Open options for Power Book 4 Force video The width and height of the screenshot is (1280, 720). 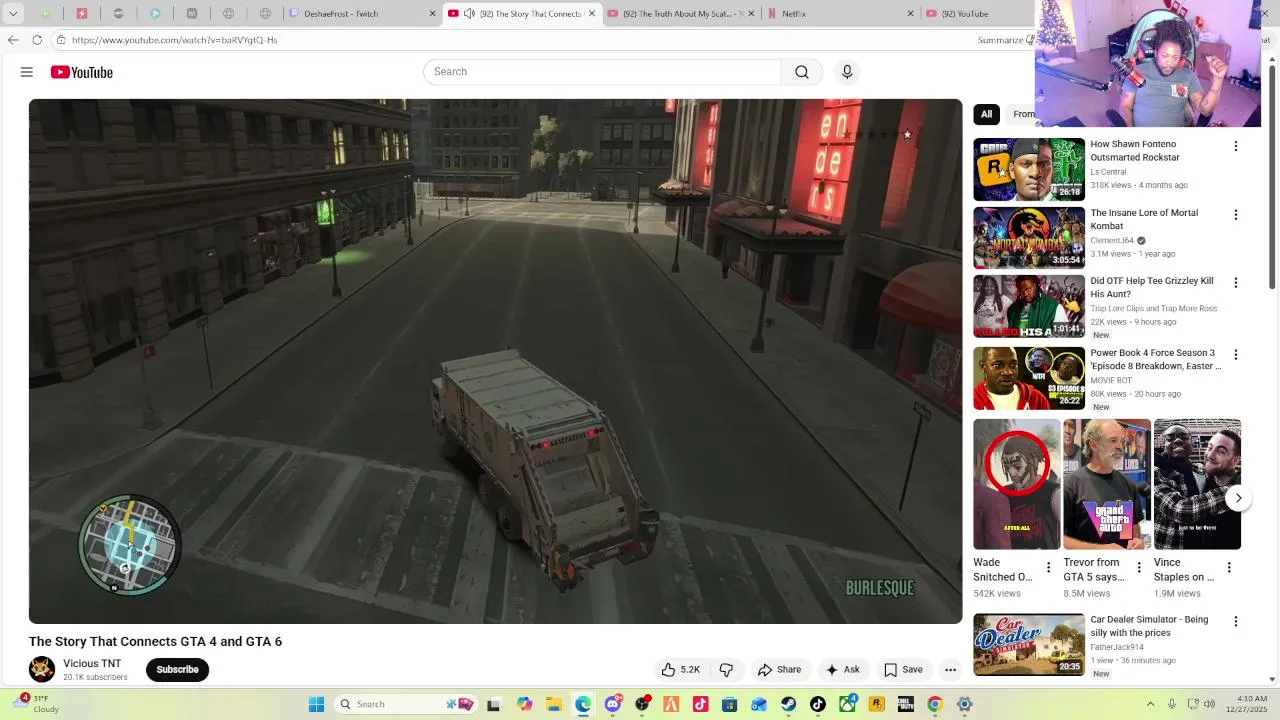tap(1235, 355)
